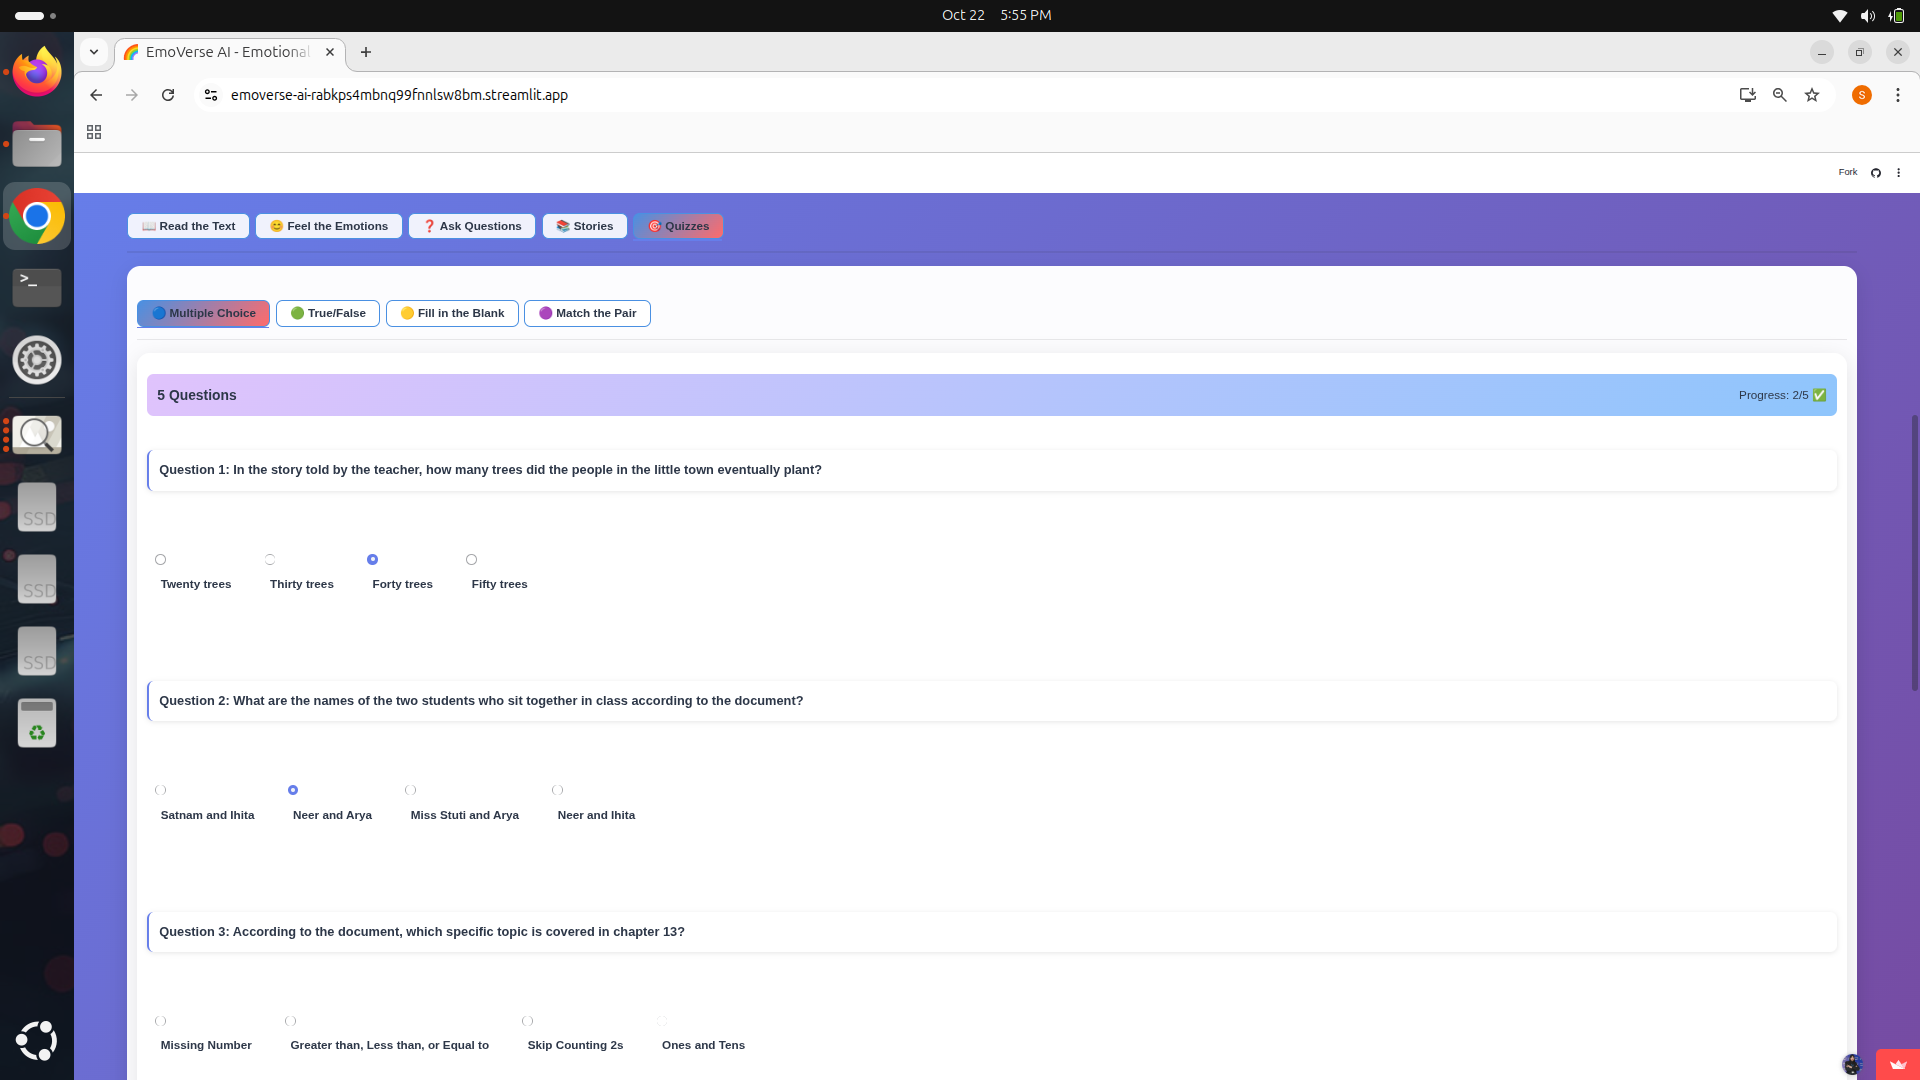The width and height of the screenshot is (1920, 1080).
Task: Open the Stories section tab
Action: (584, 226)
